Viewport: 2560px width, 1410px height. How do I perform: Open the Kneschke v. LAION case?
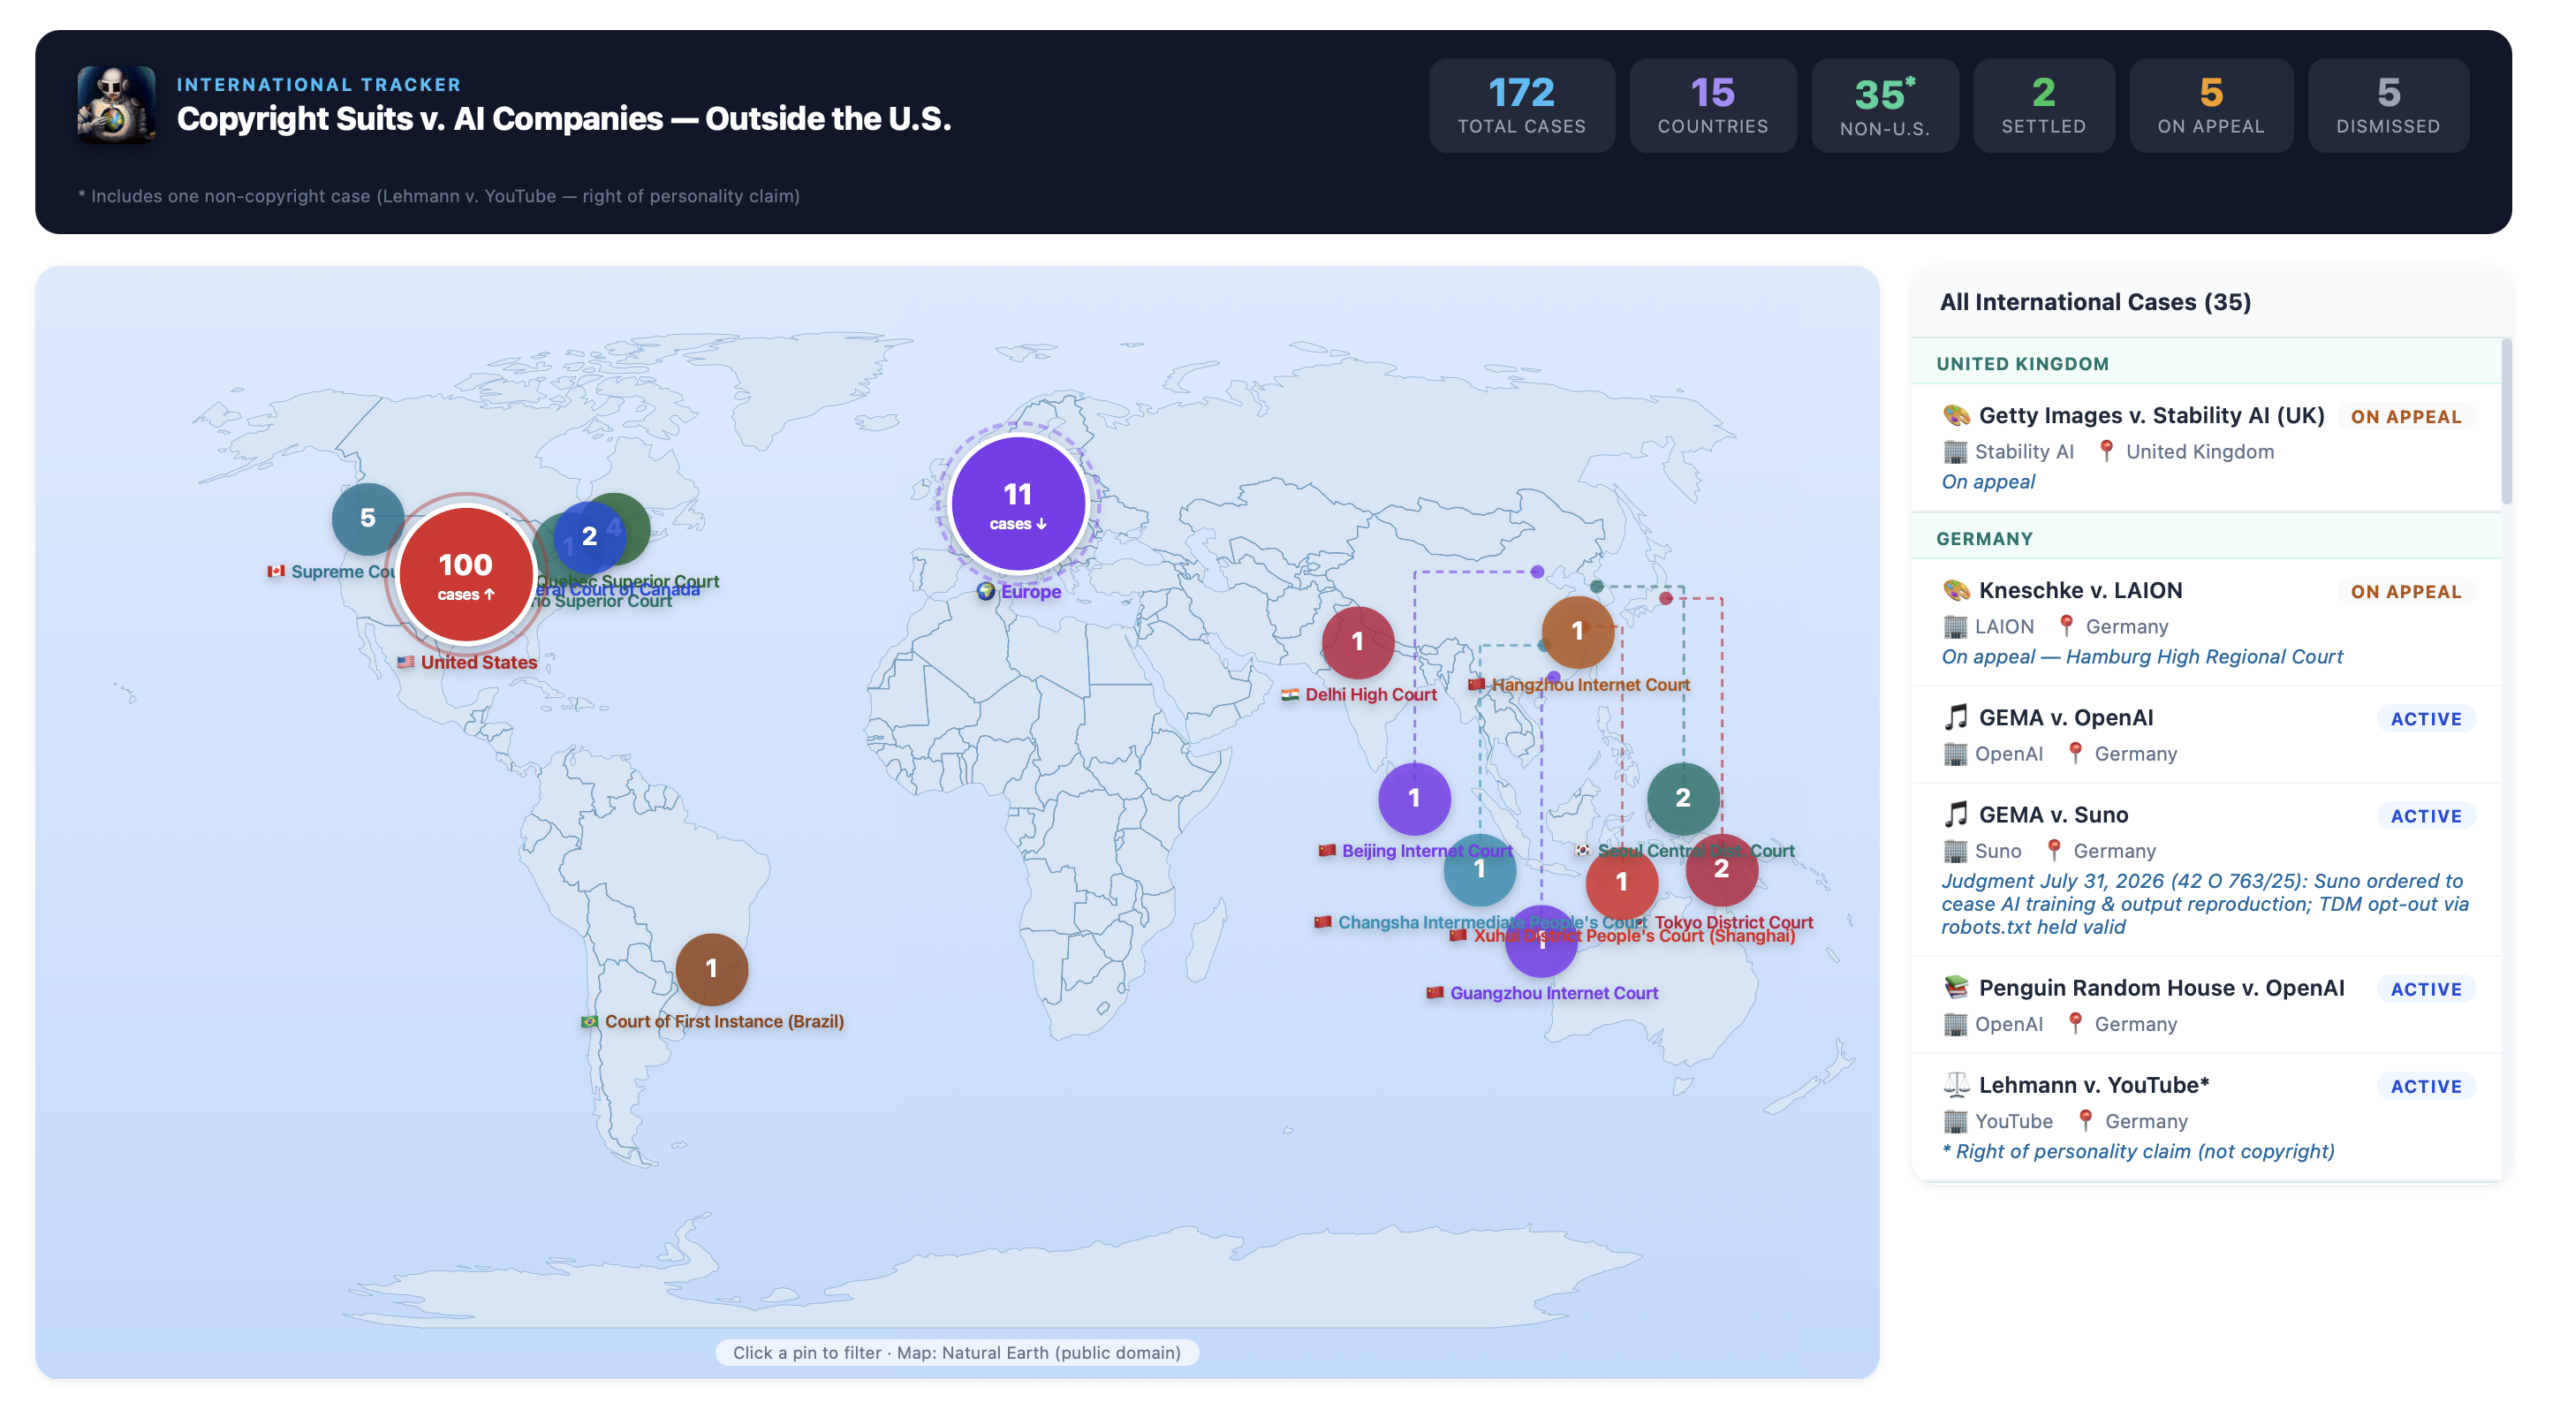coord(2205,622)
